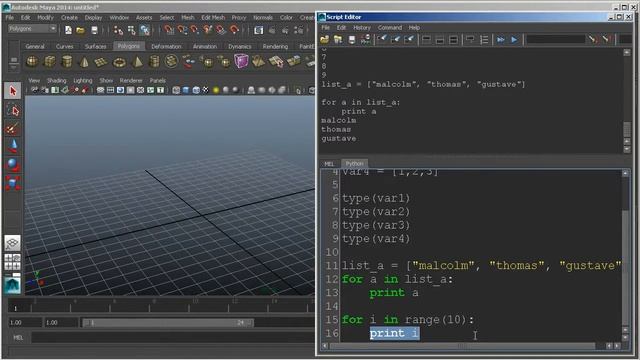Toggle Show Line Numbers in Script Editor
640x360 pixels.
coord(484,40)
